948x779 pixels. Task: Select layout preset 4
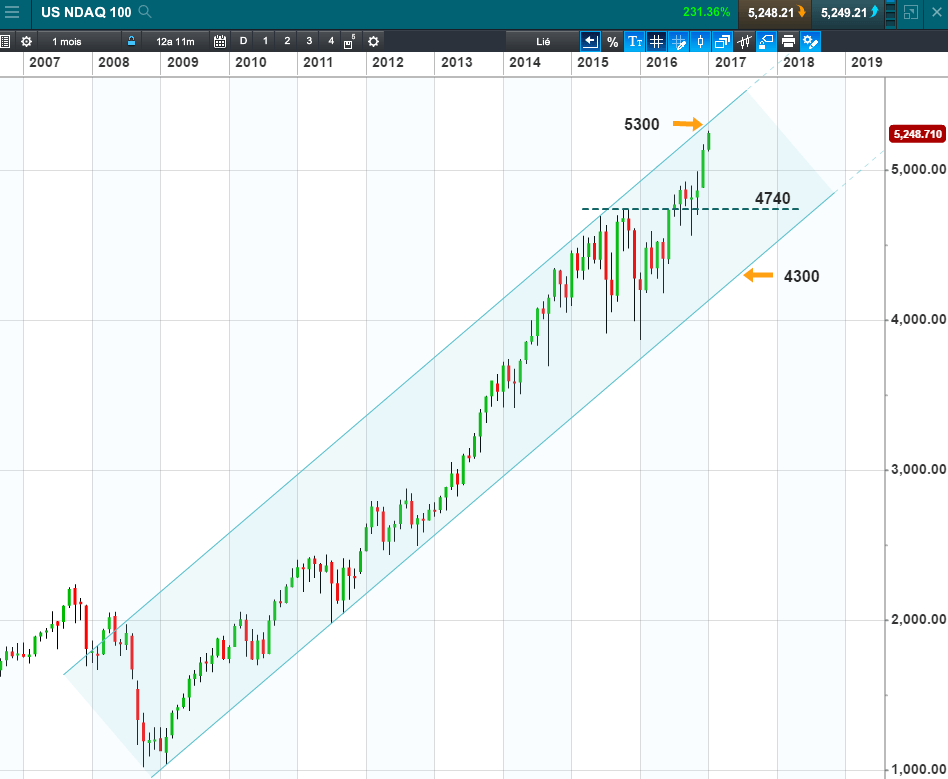330,41
